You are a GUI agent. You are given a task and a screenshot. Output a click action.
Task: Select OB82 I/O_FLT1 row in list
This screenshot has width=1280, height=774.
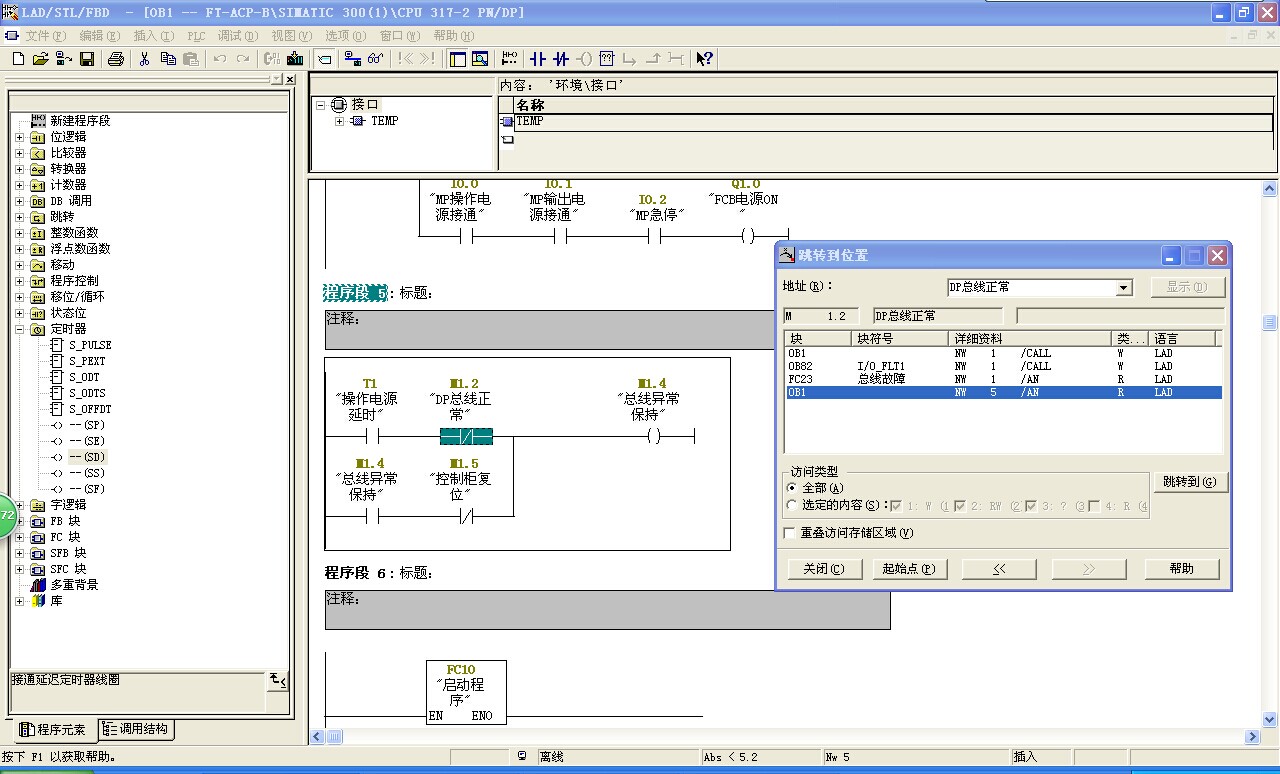tap(1003, 367)
